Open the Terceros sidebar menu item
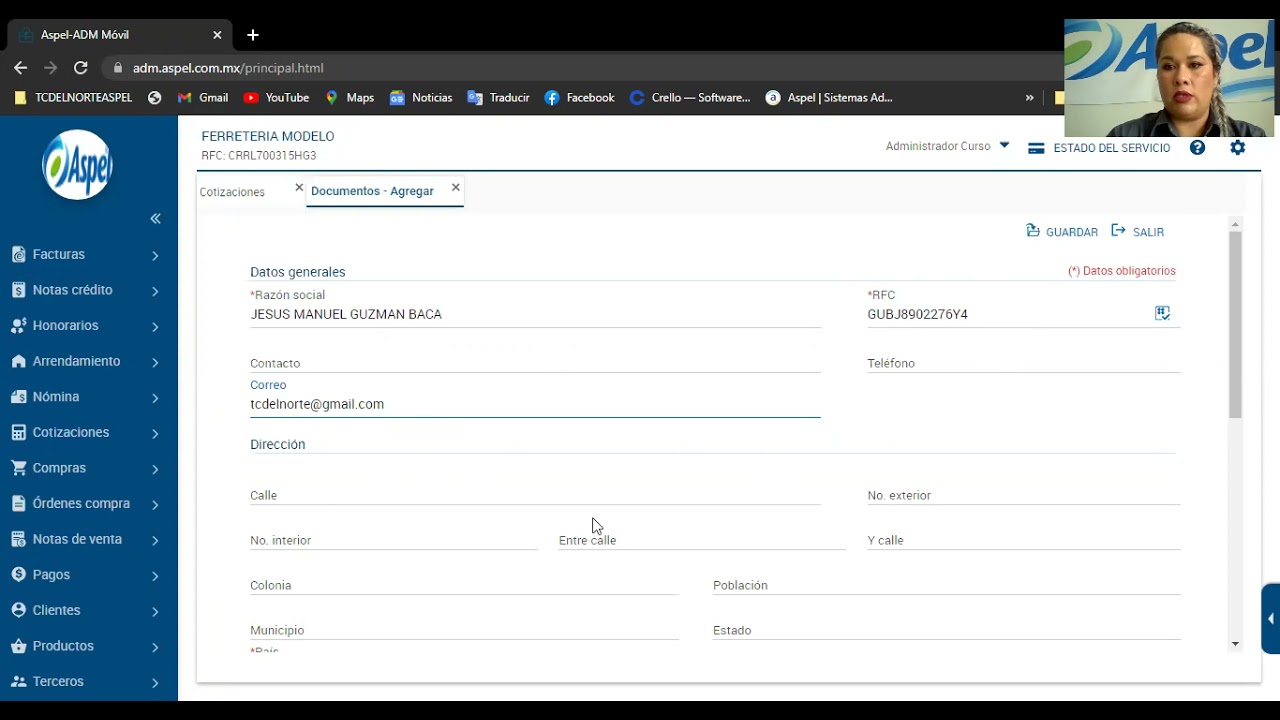1280x720 pixels. 58,682
